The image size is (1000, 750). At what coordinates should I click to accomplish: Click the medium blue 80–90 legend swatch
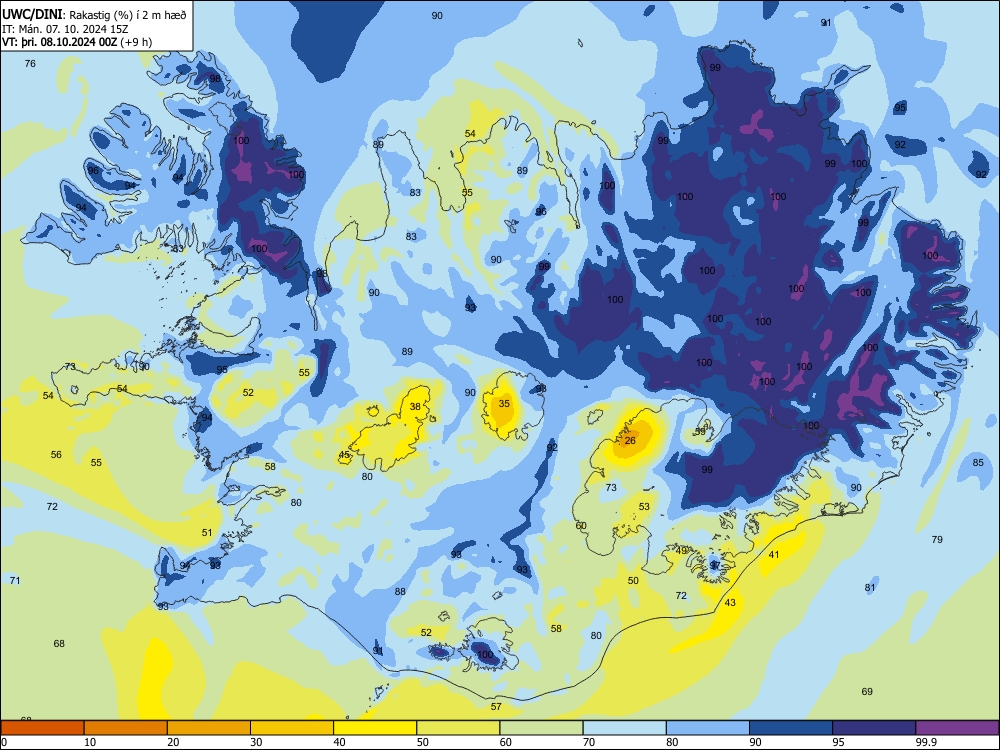(708, 728)
